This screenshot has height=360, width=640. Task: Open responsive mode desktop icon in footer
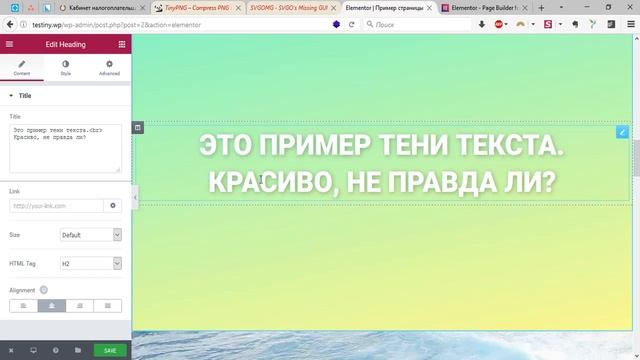coord(33,350)
